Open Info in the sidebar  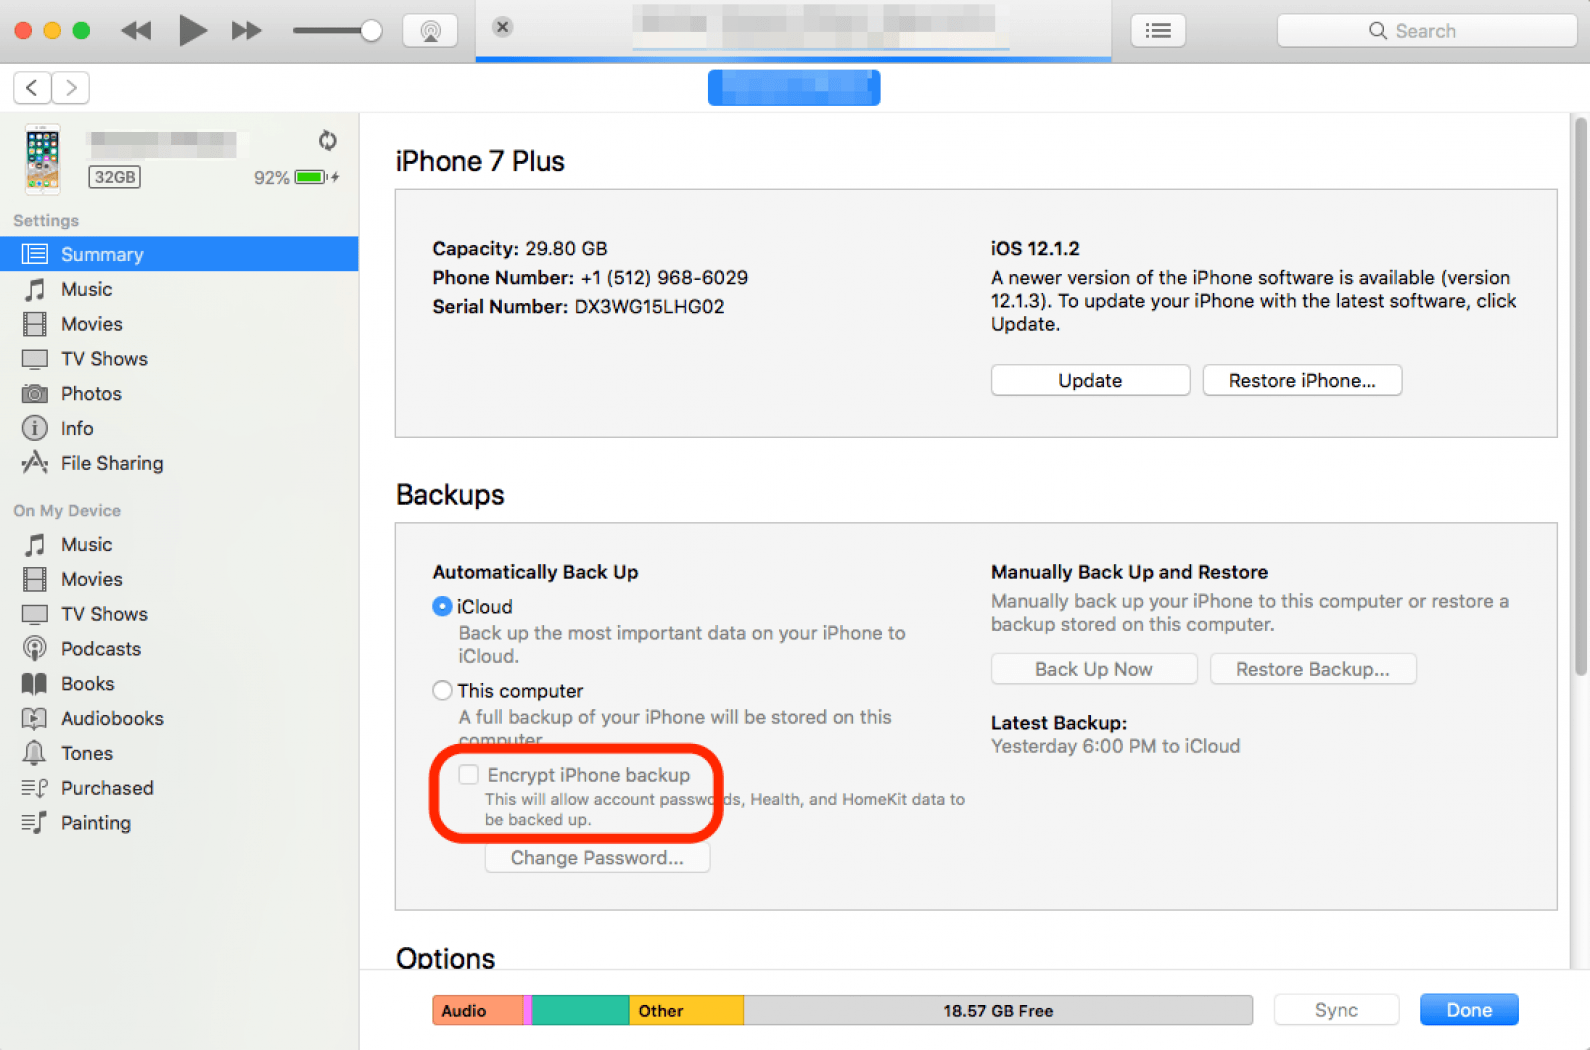tap(179, 428)
